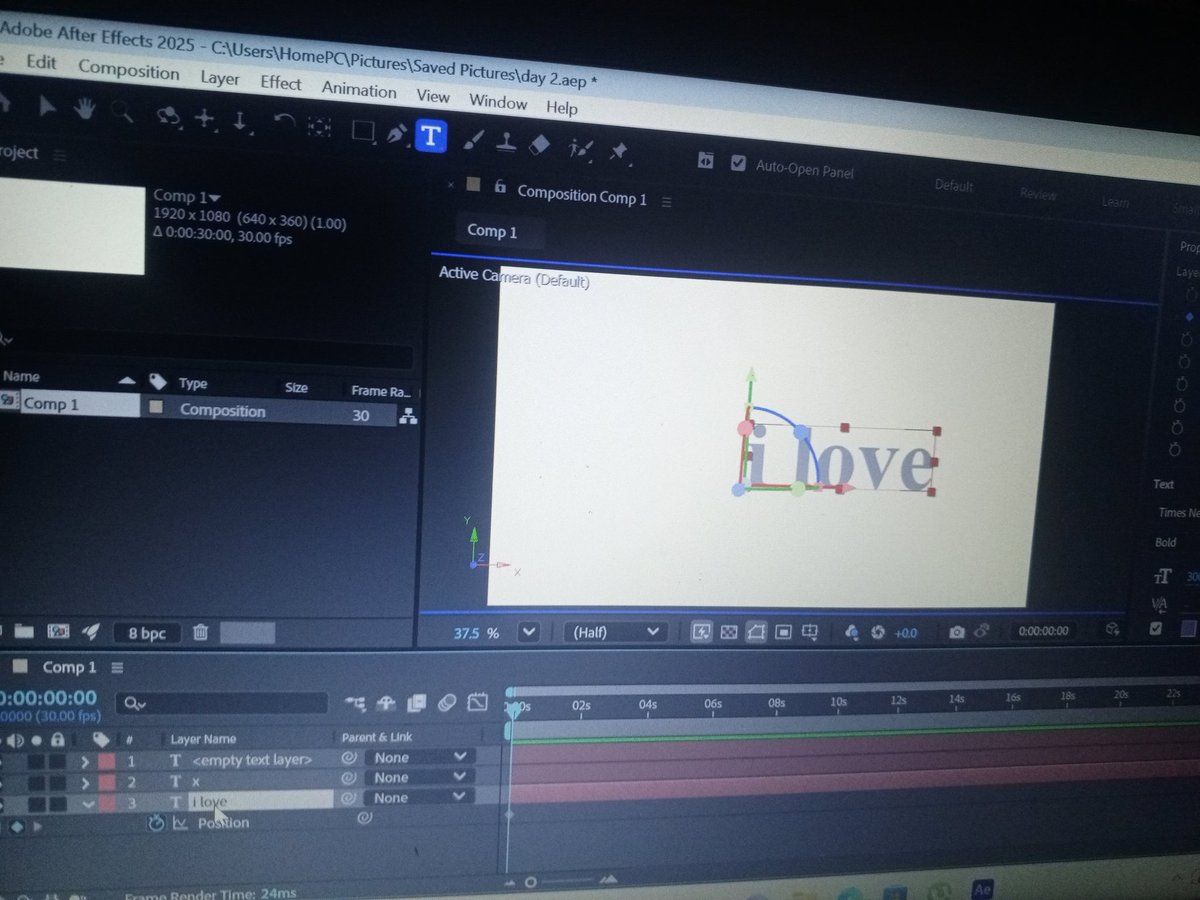Select the Brush tool
Viewport: 1200px width, 900px height.
point(473,139)
